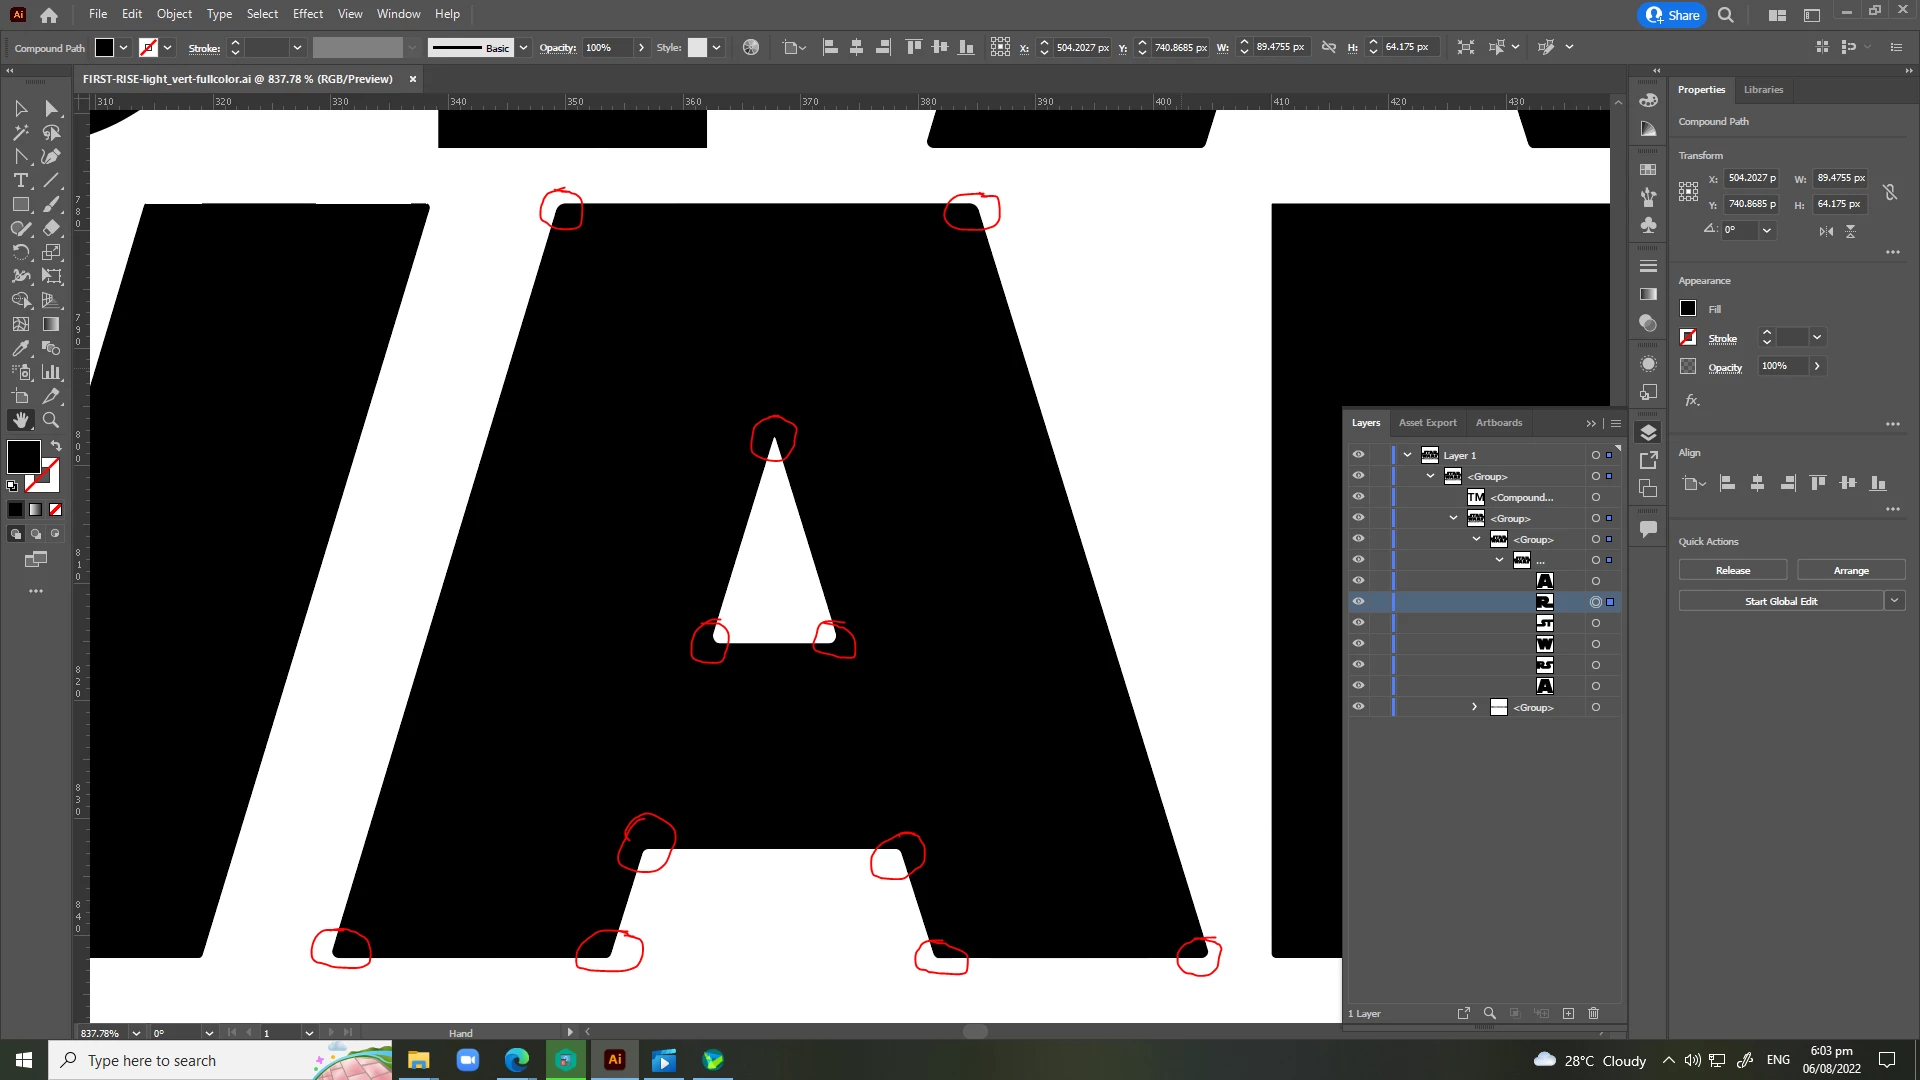
Task: Toggle visibility of the selected R layer
Action: click(1358, 602)
